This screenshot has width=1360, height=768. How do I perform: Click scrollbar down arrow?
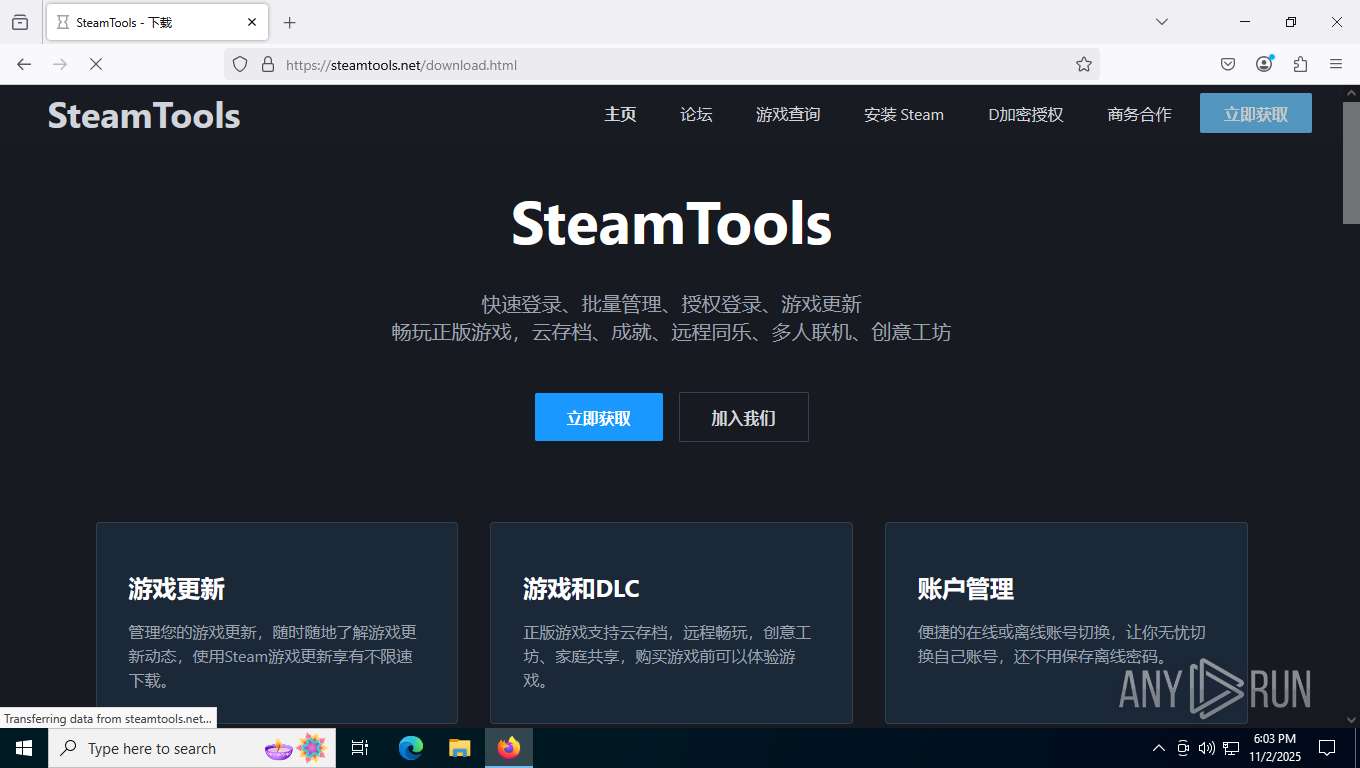click(1350, 719)
